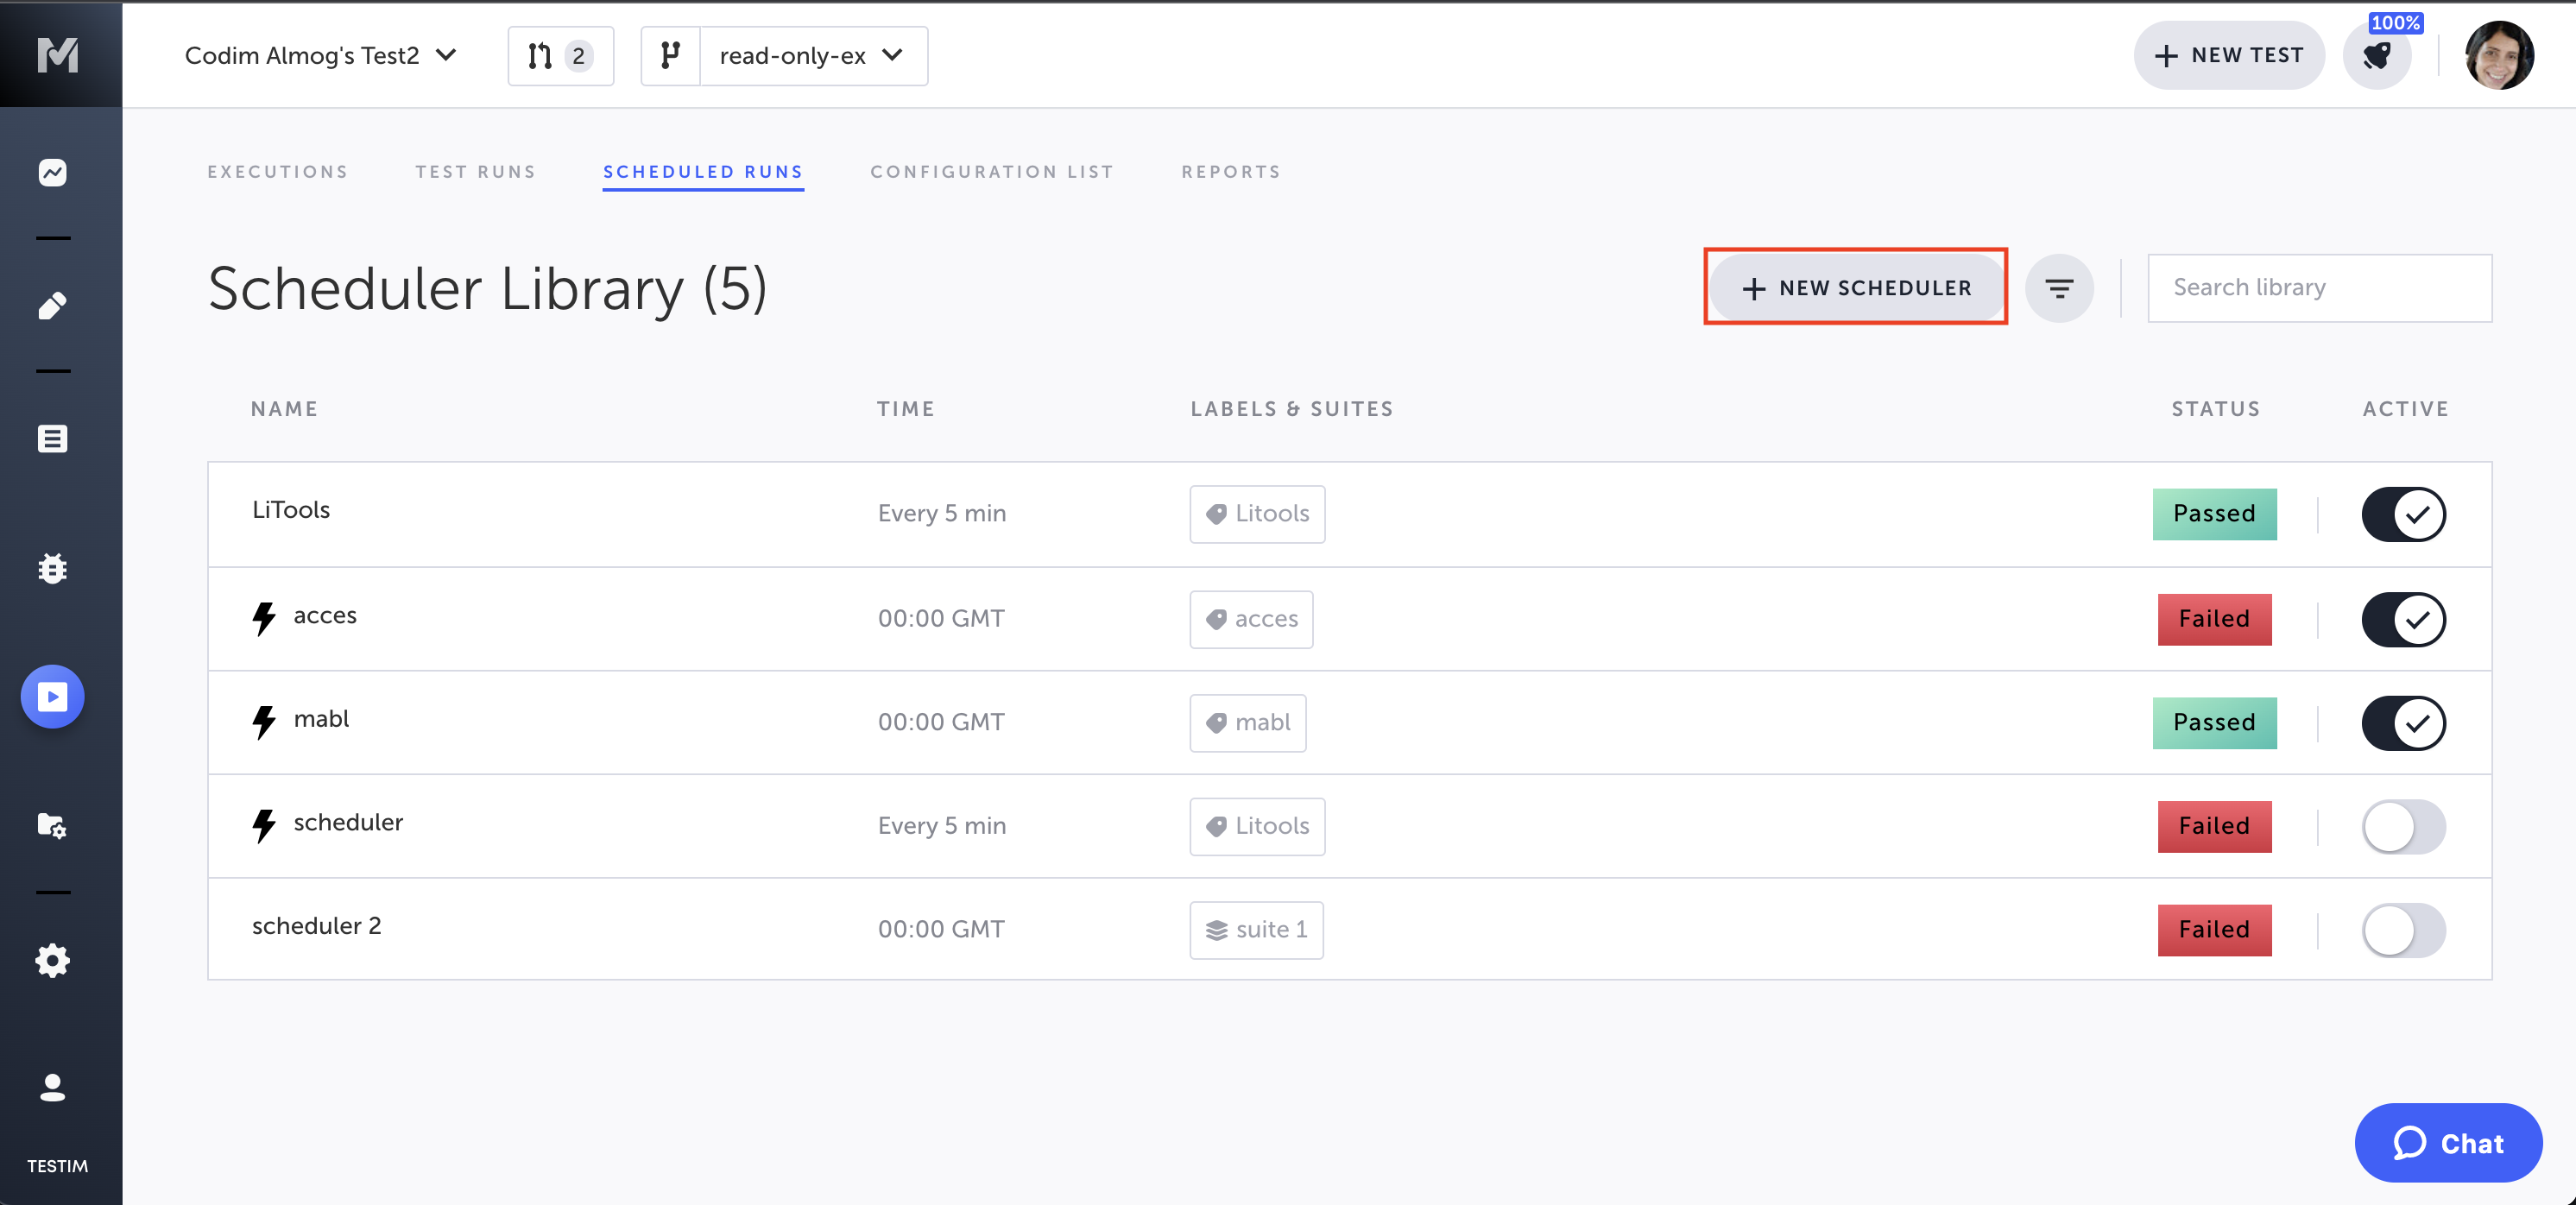Open the test list icon in sidebar
2576x1205 pixels.
pos(53,439)
